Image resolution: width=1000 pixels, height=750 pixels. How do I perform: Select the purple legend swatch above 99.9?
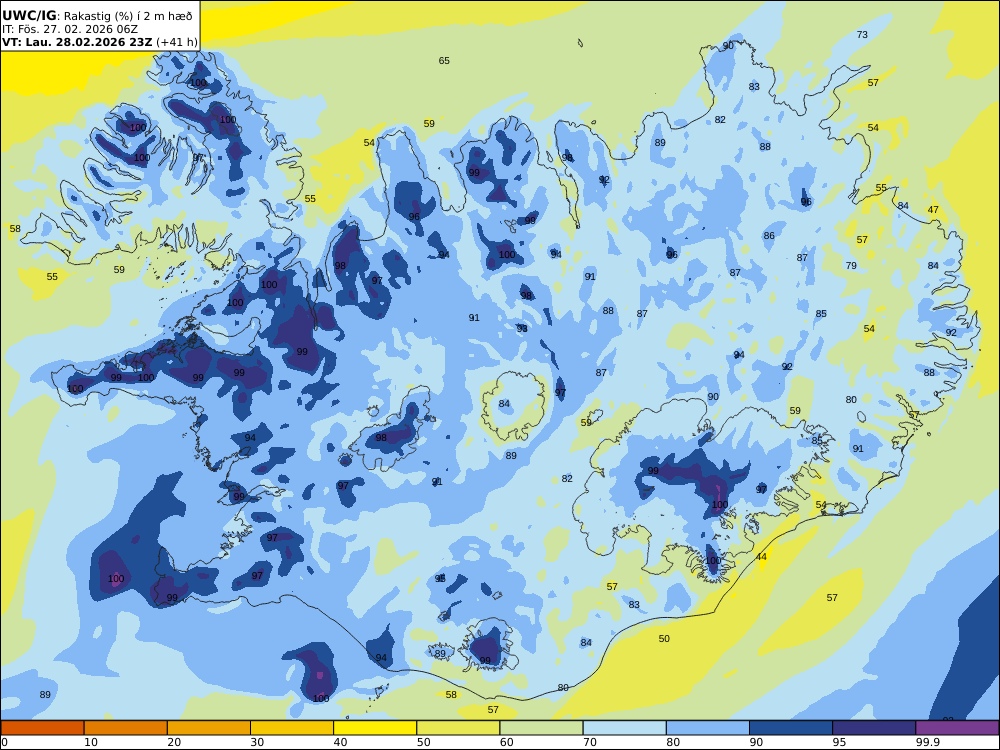point(957,728)
